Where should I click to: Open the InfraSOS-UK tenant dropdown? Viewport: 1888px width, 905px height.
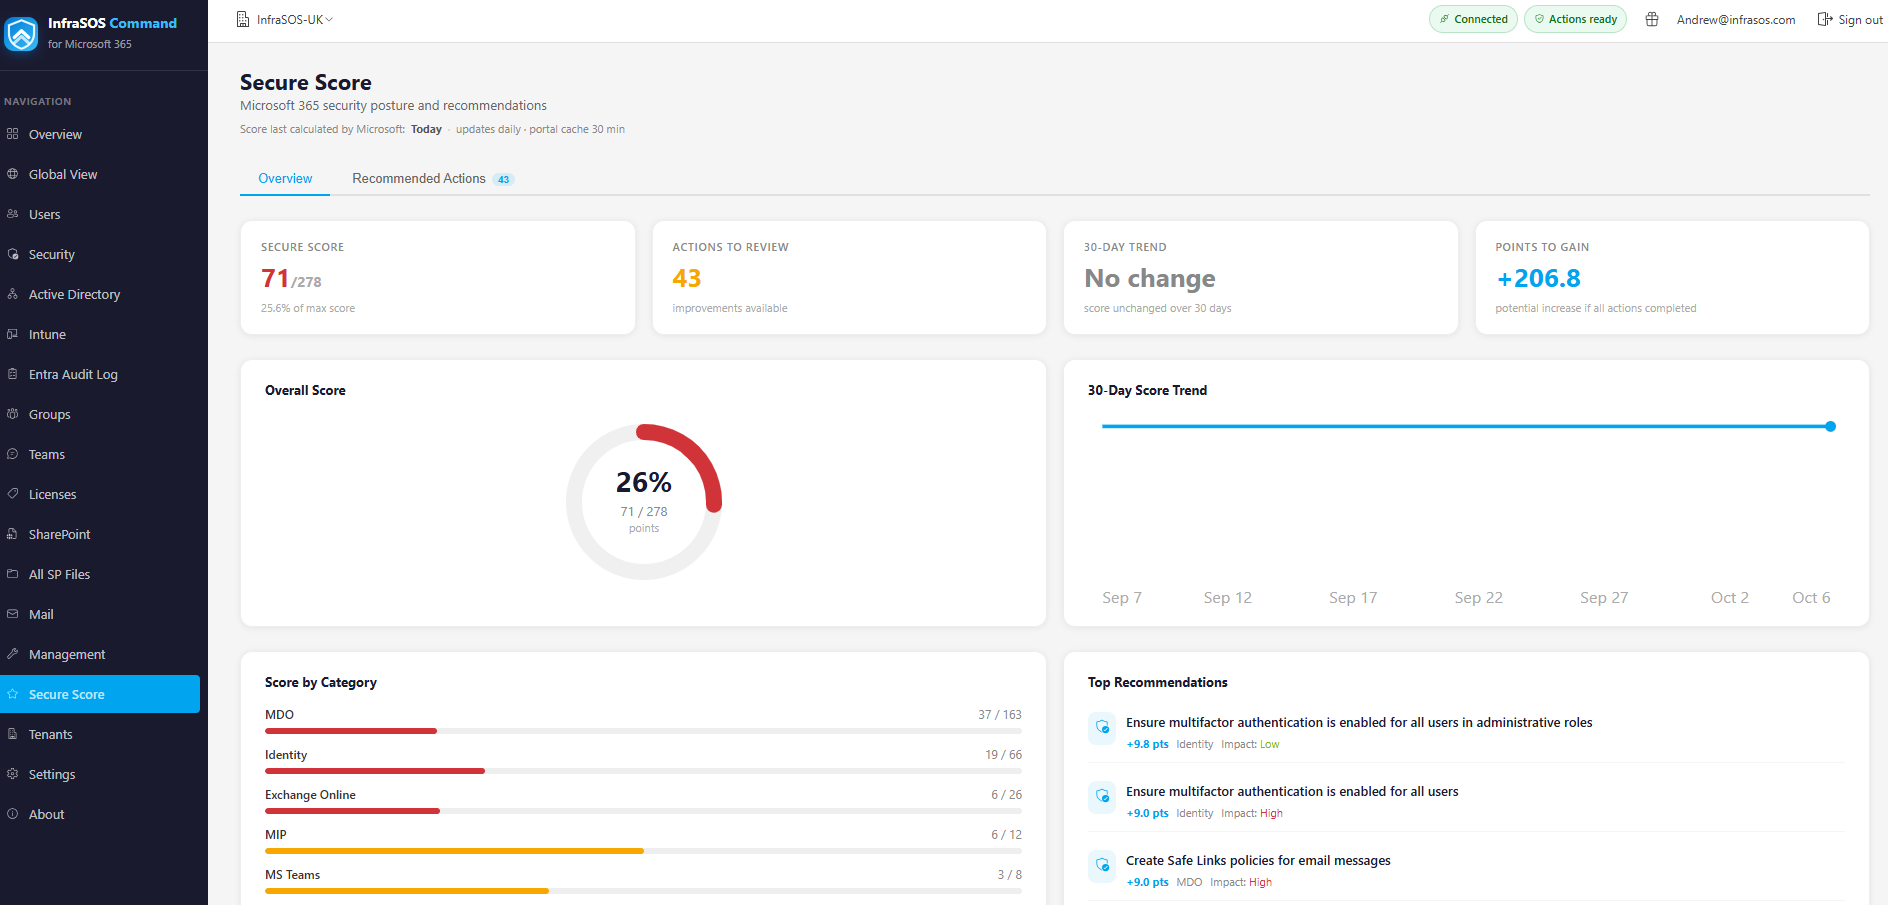[285, 19]
